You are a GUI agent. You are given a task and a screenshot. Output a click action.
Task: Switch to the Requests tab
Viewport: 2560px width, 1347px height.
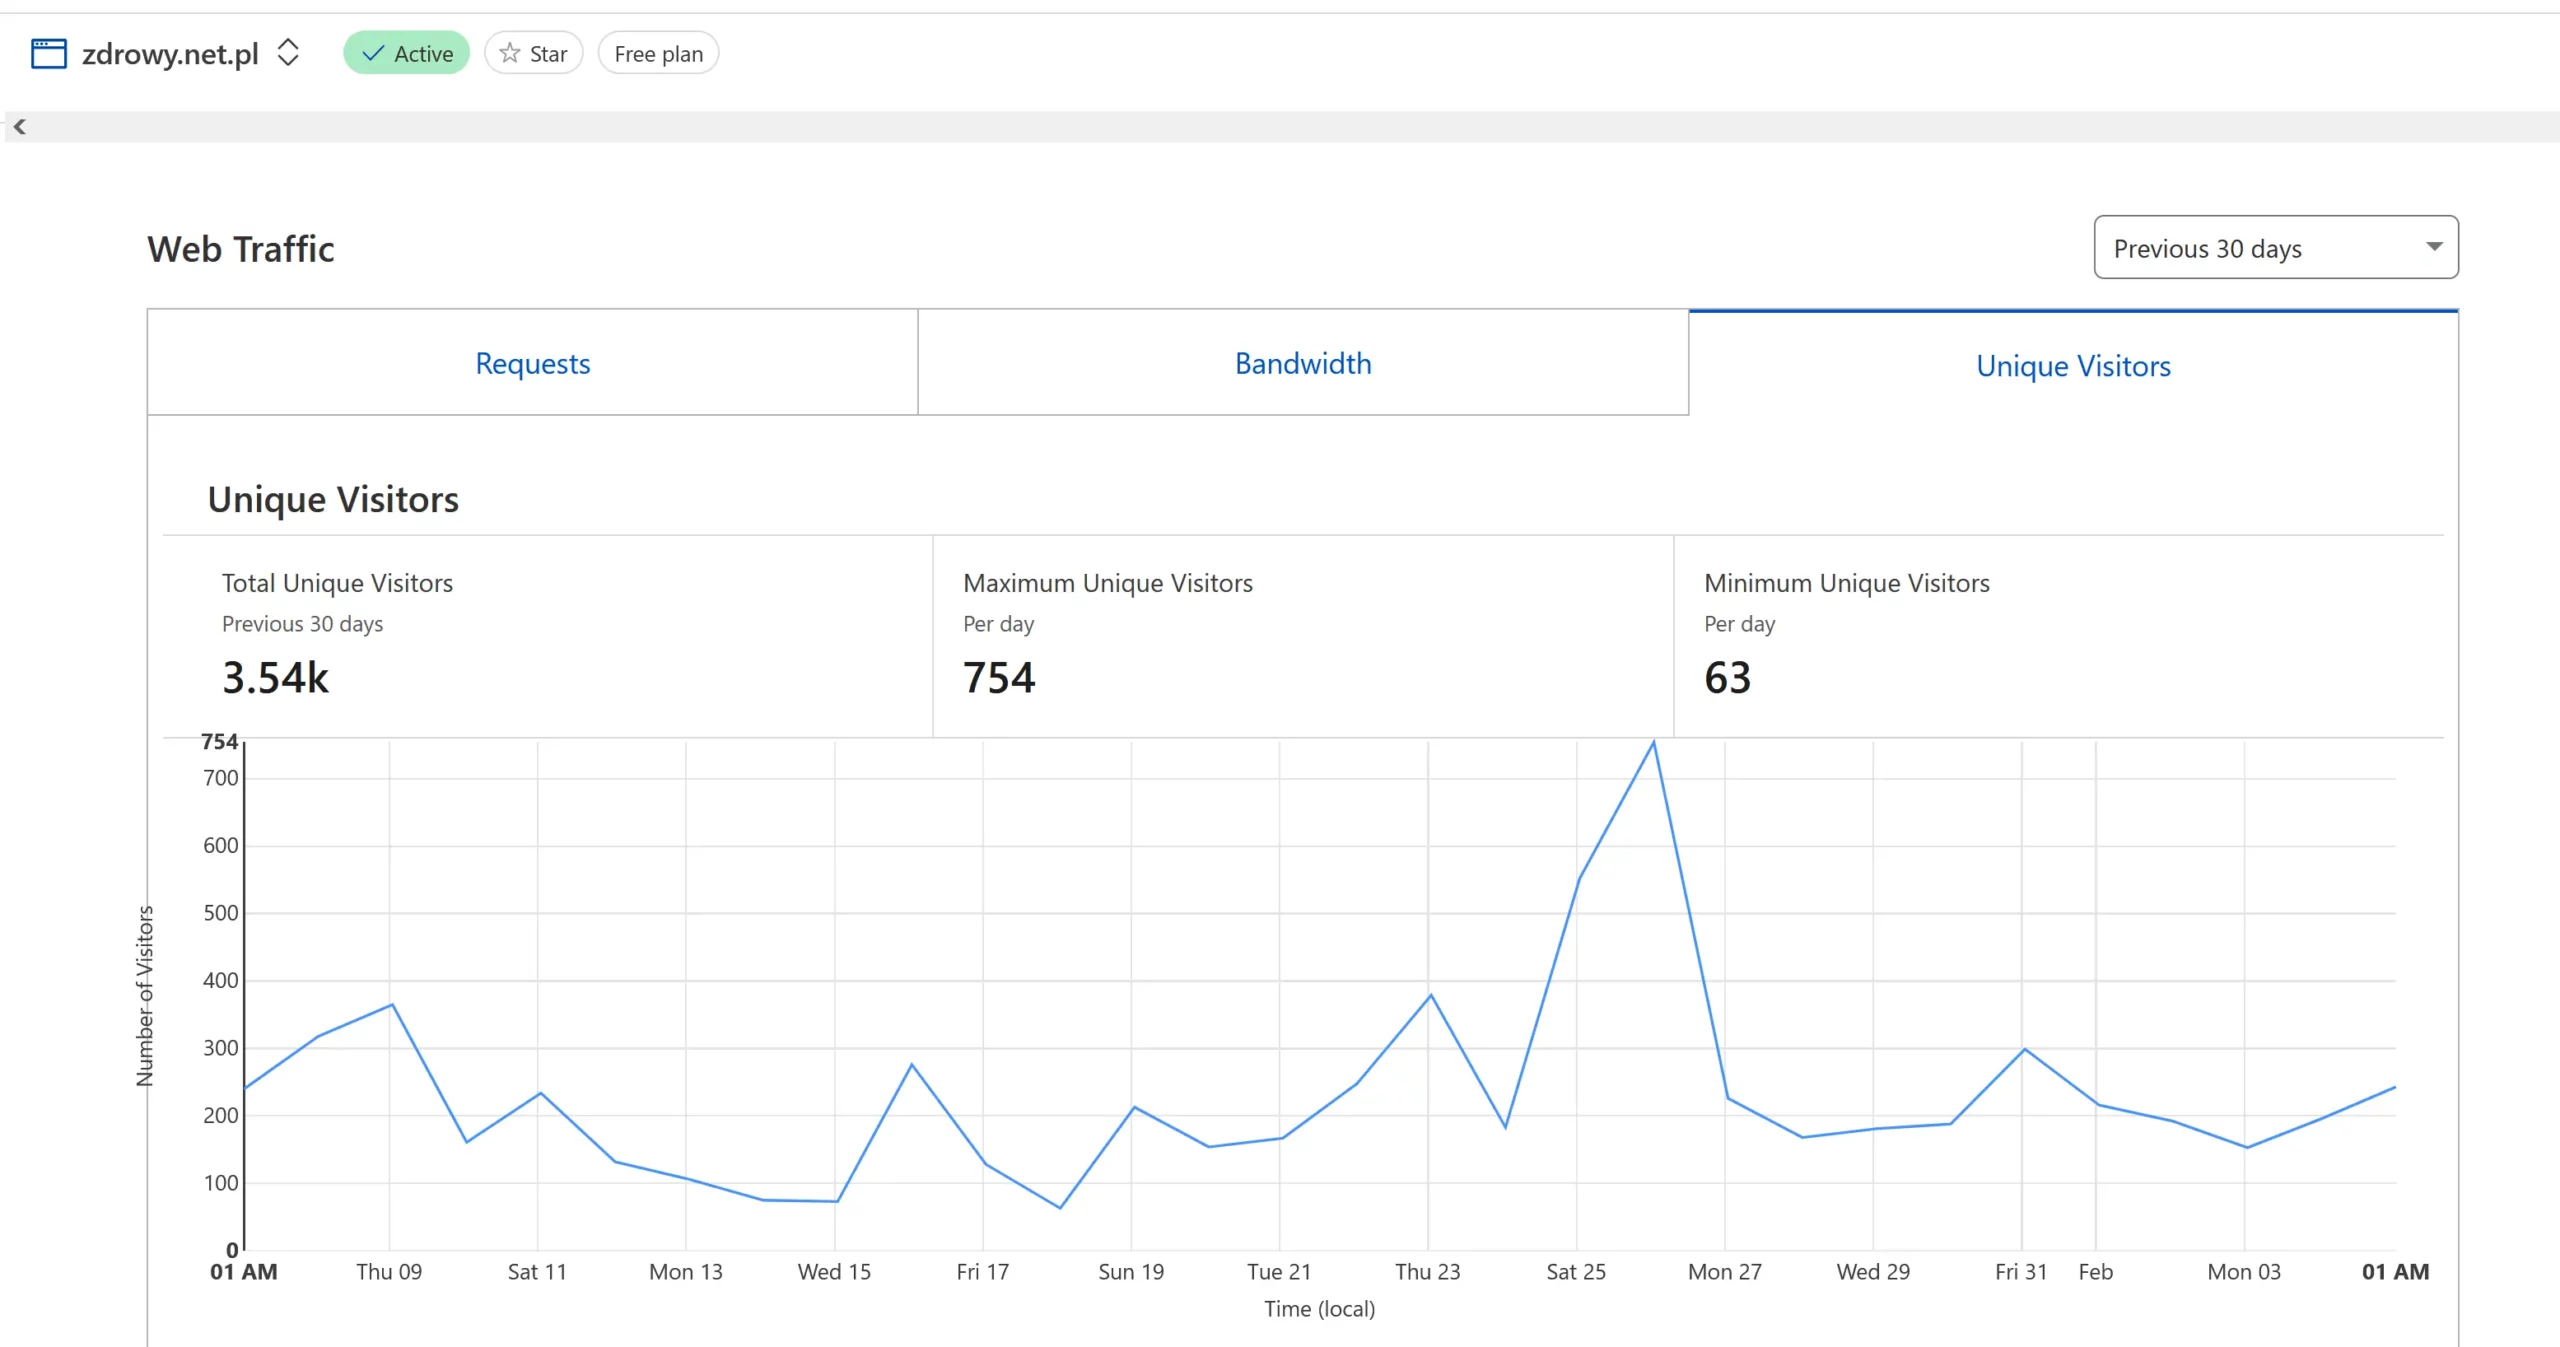click(532, 363)
